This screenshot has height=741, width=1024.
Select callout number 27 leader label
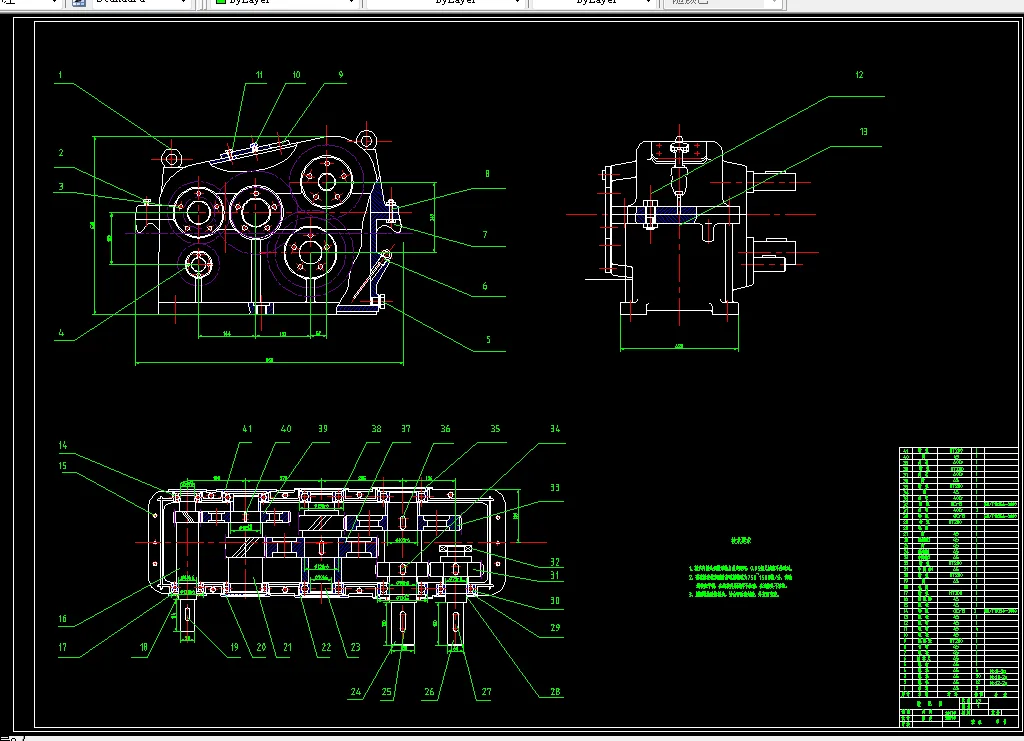point(487,692)
